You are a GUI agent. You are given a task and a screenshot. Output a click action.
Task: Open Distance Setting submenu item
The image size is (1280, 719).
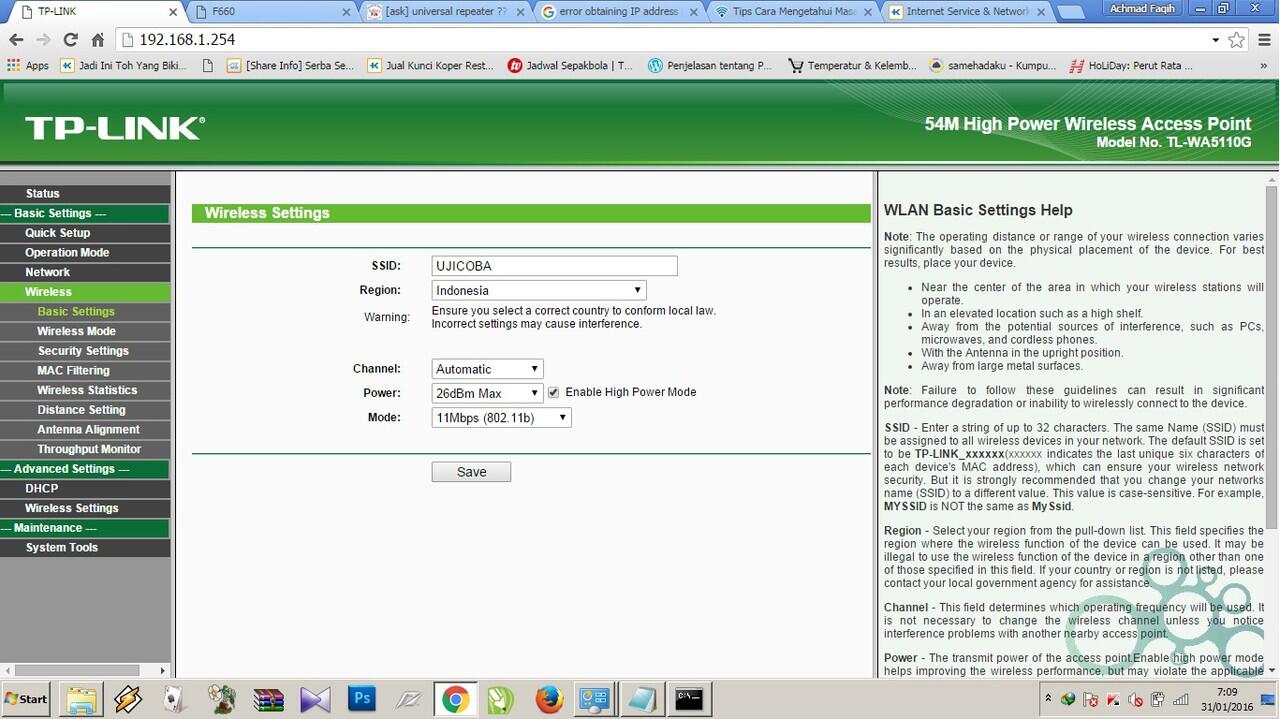pyautogui.click(x=85, y=410)
